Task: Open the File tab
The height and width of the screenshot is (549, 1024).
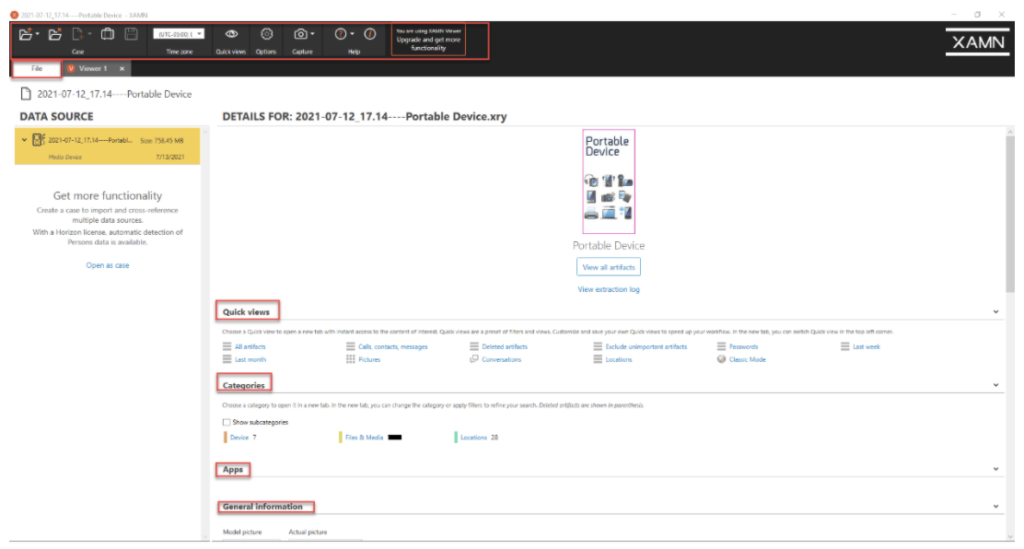Action: coord(37,69)
